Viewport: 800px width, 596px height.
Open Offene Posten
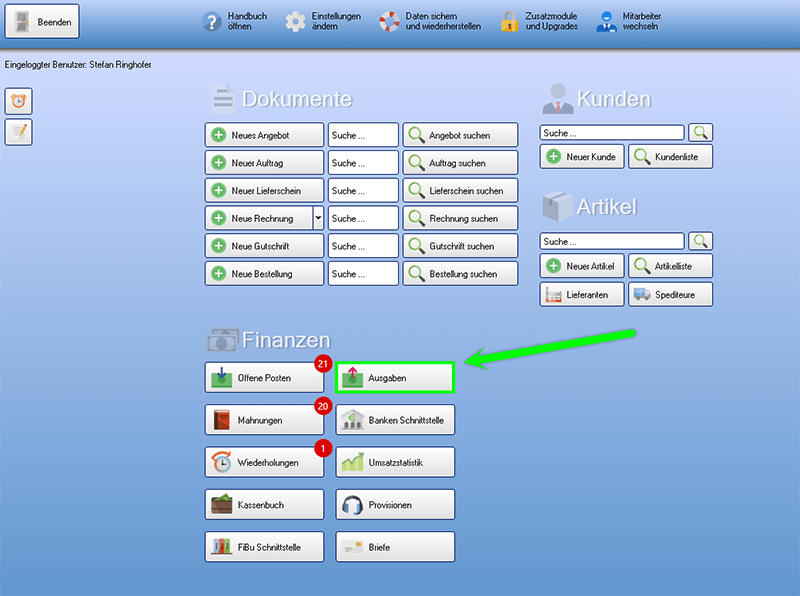[x=264, y=378]
